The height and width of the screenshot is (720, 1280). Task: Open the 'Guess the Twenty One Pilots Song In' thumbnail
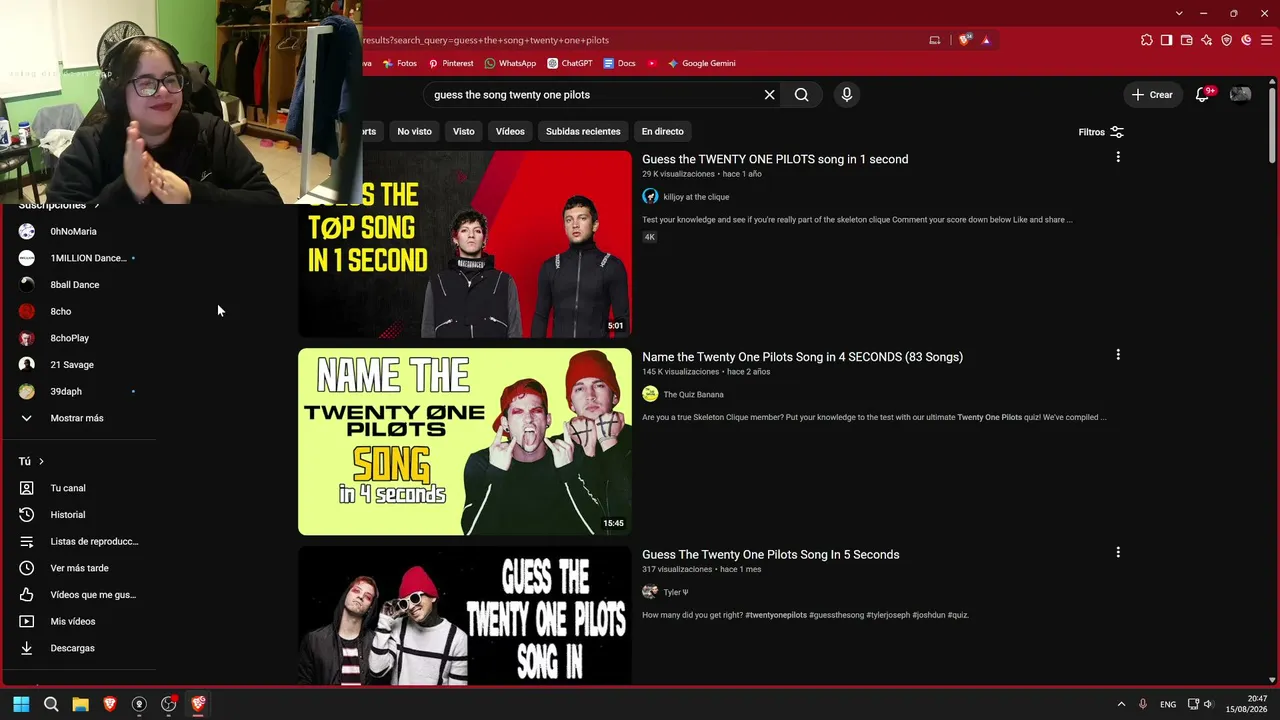click(465, 616)
